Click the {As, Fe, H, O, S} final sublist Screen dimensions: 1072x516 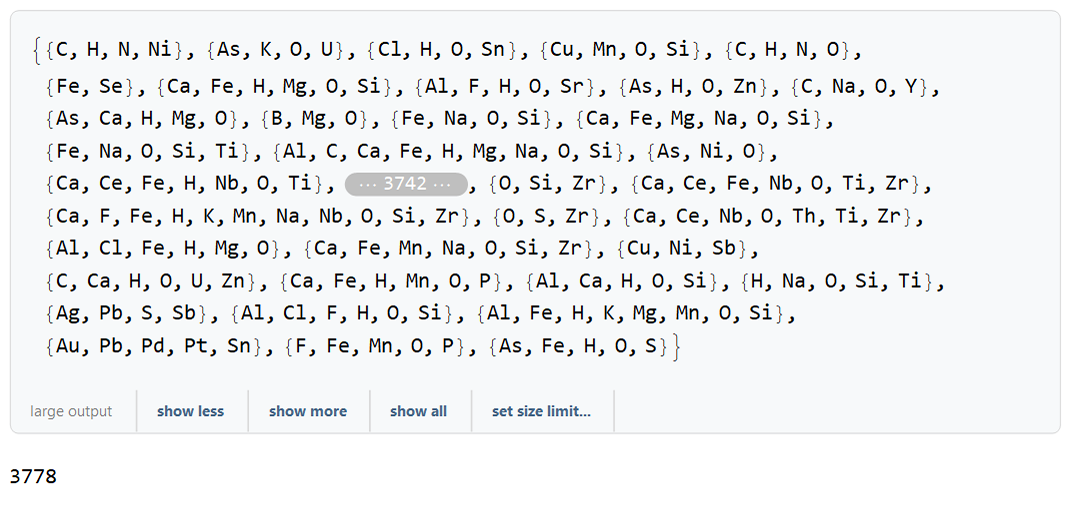[x=578, y=347]
